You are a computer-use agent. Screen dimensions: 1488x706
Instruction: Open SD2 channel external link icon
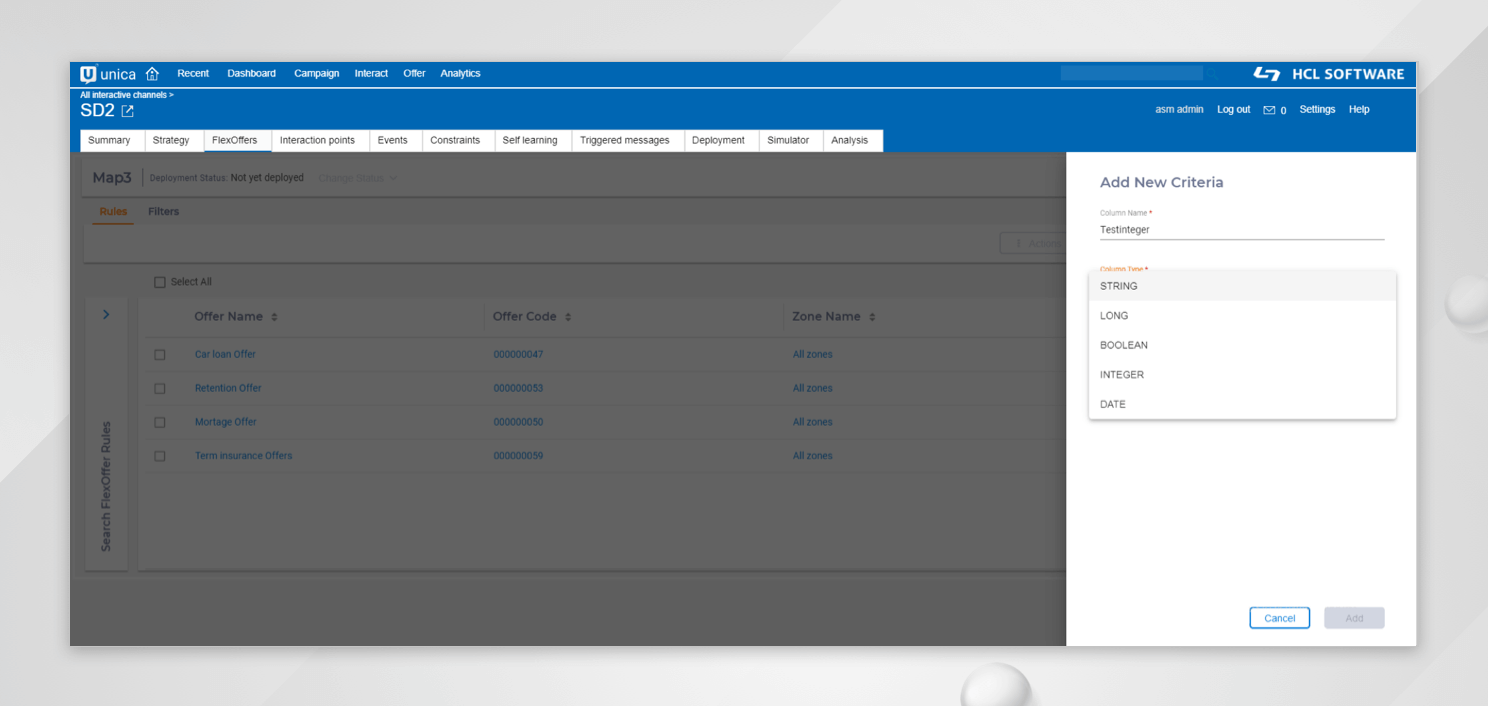[127, 111]
